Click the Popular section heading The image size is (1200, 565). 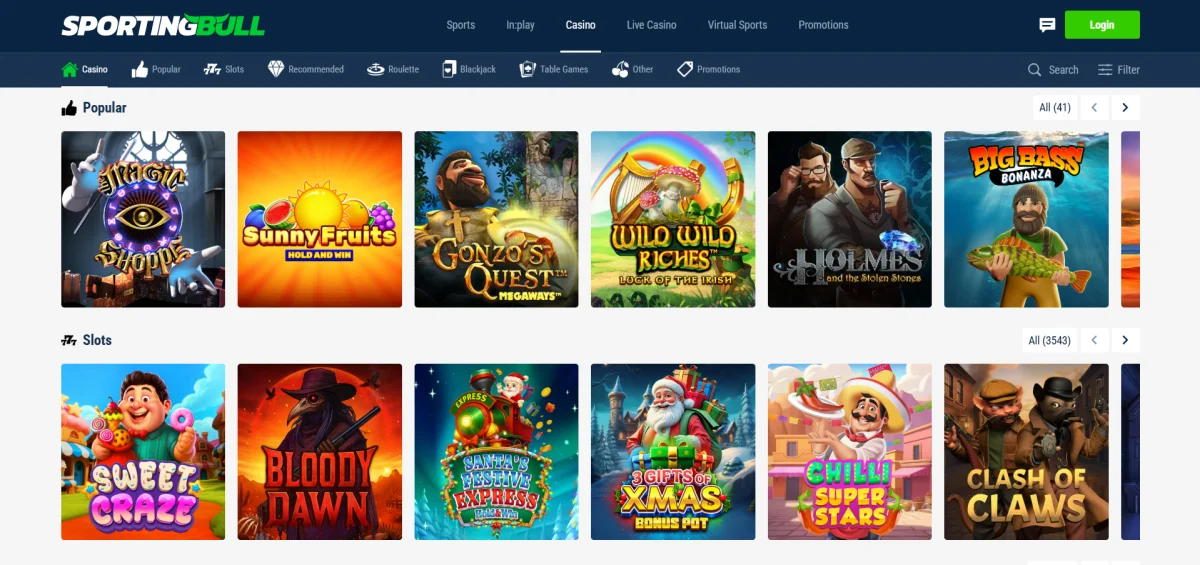(x=104, y=108)
